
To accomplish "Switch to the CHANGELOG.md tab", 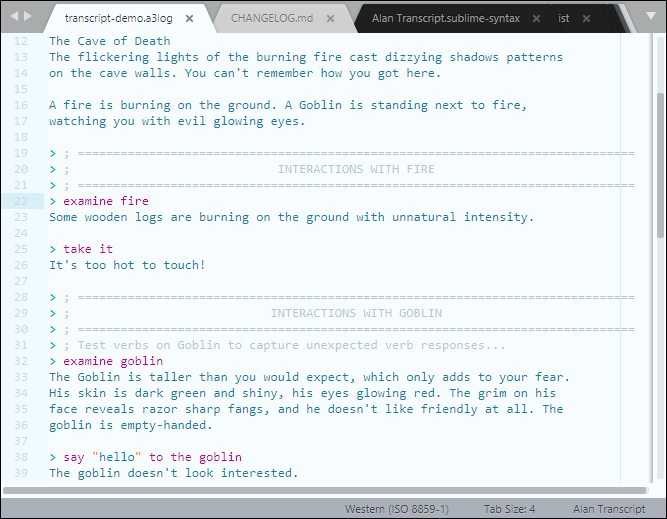I will click(272, 18).
